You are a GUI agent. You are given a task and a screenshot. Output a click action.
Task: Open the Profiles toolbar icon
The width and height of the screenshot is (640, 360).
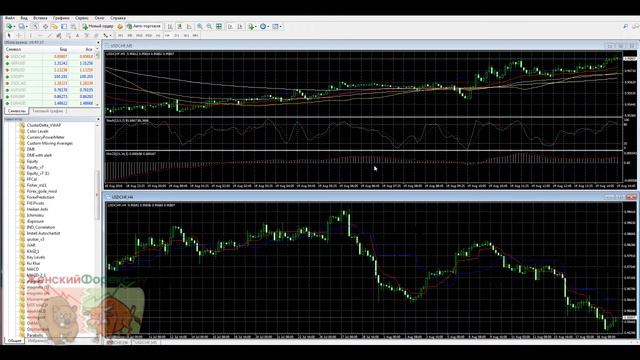[x=22, y=27]
